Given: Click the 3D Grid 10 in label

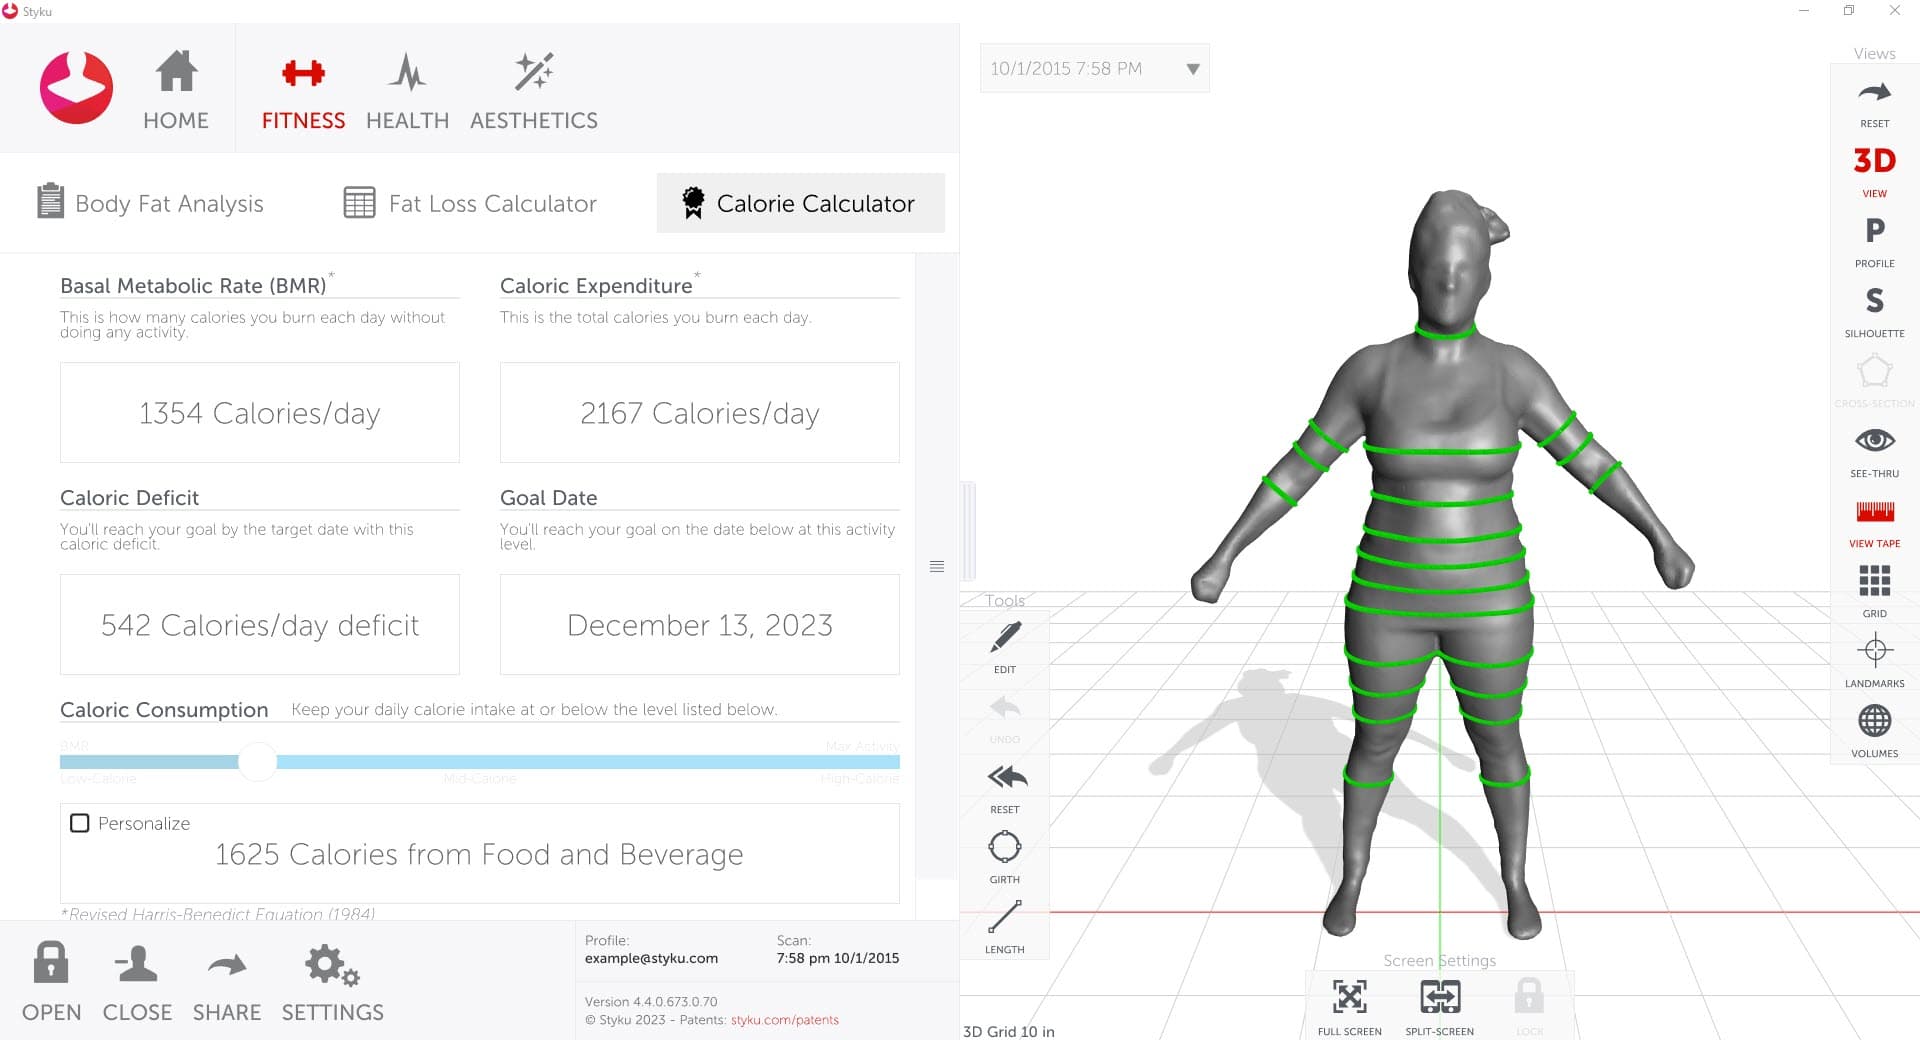Looking at the screenshot, I should 1009,1031.
